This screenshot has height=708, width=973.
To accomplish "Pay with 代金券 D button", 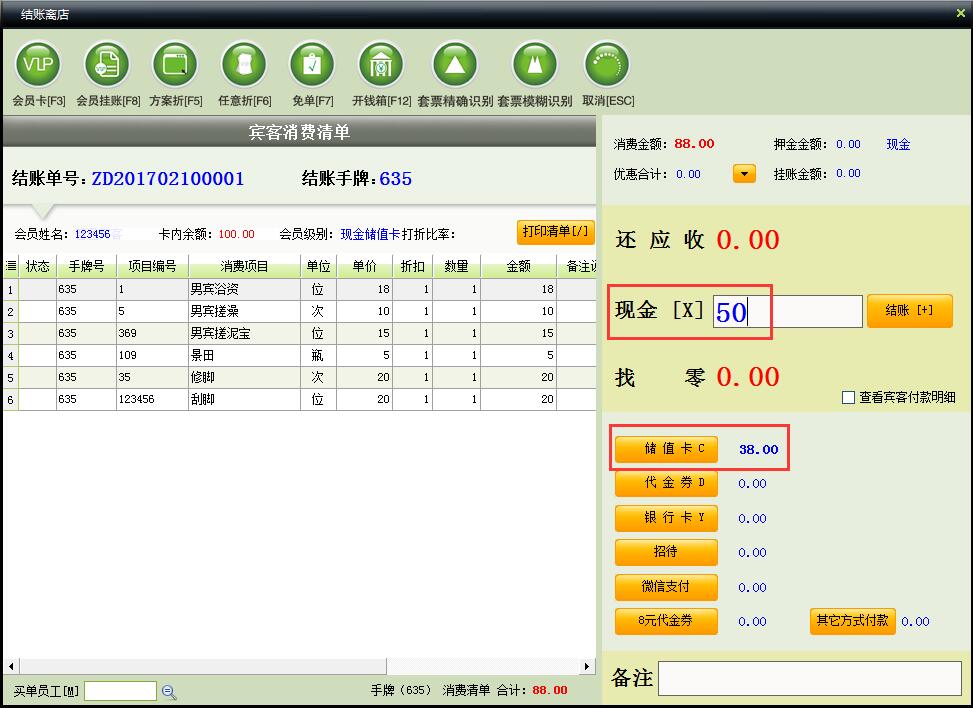I will (x=666, y=483).
